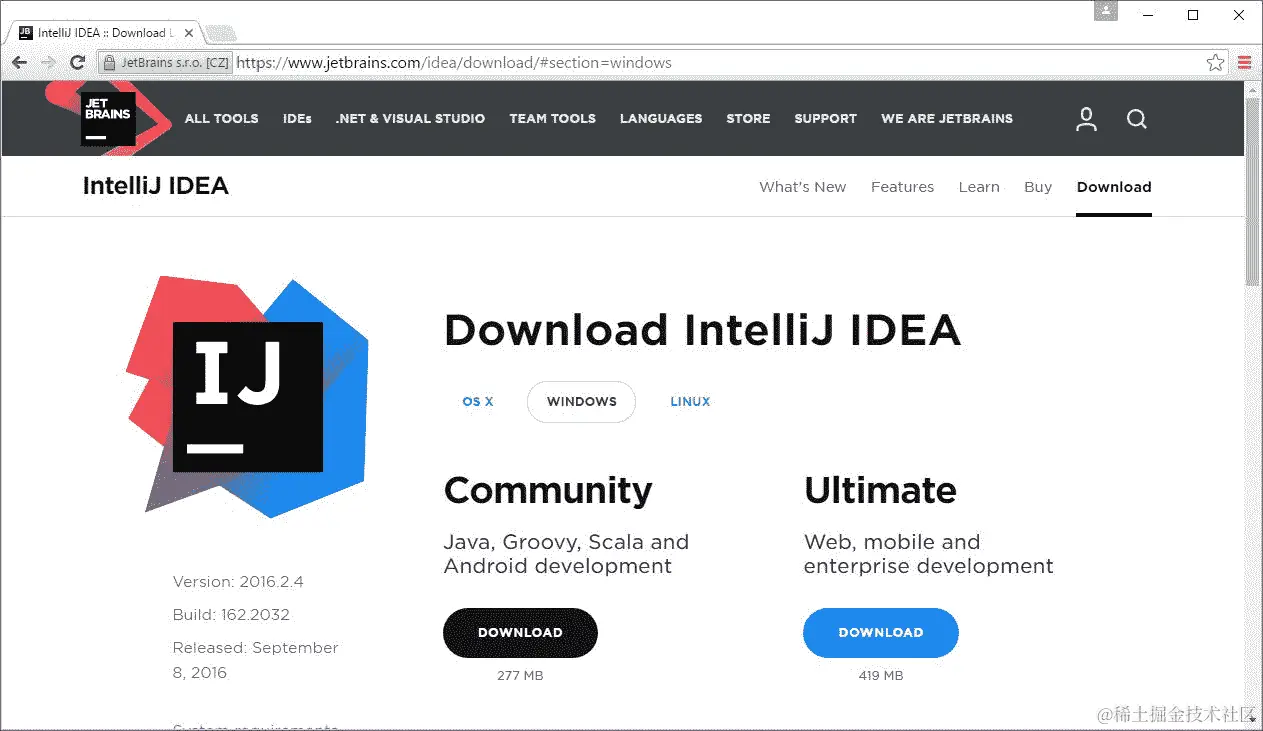This screenshot has width=1263, height=731.
Task: Open IDEs navigation menu
Action: (297, 118)
